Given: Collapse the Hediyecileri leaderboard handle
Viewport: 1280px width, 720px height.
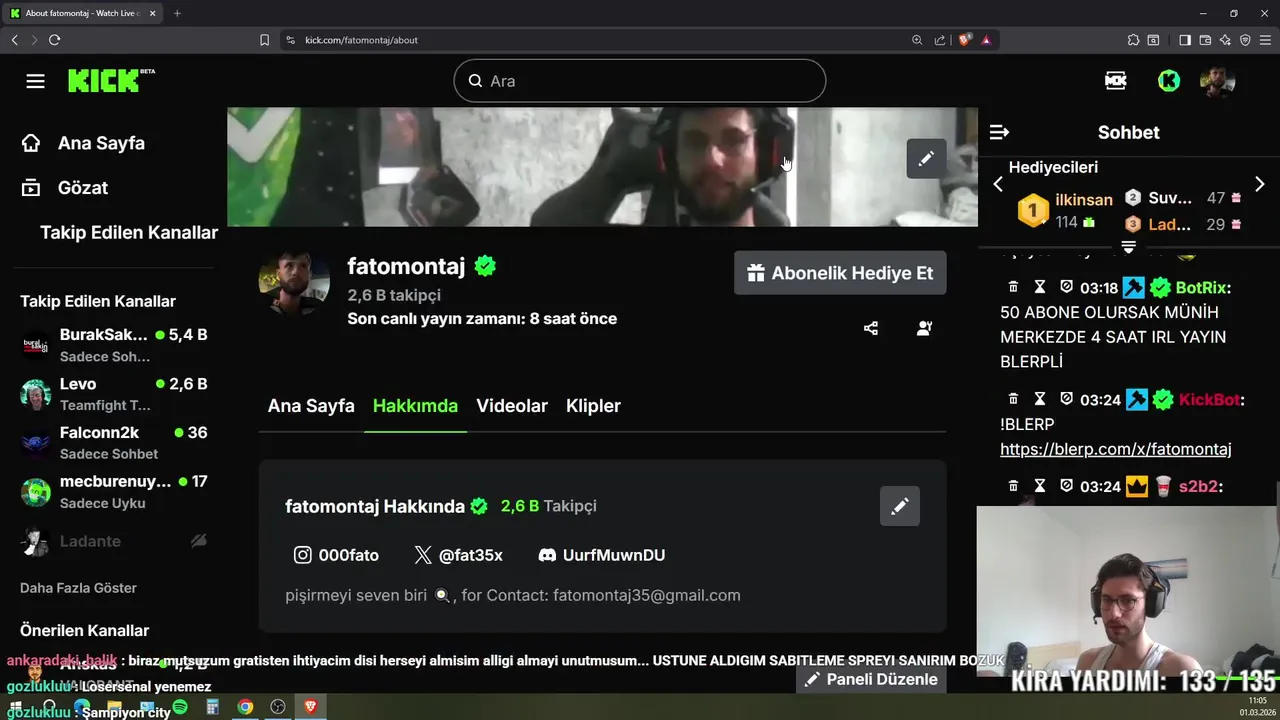Looking at the screenshot, I should pyautogui.click(x=1128, y=246).
